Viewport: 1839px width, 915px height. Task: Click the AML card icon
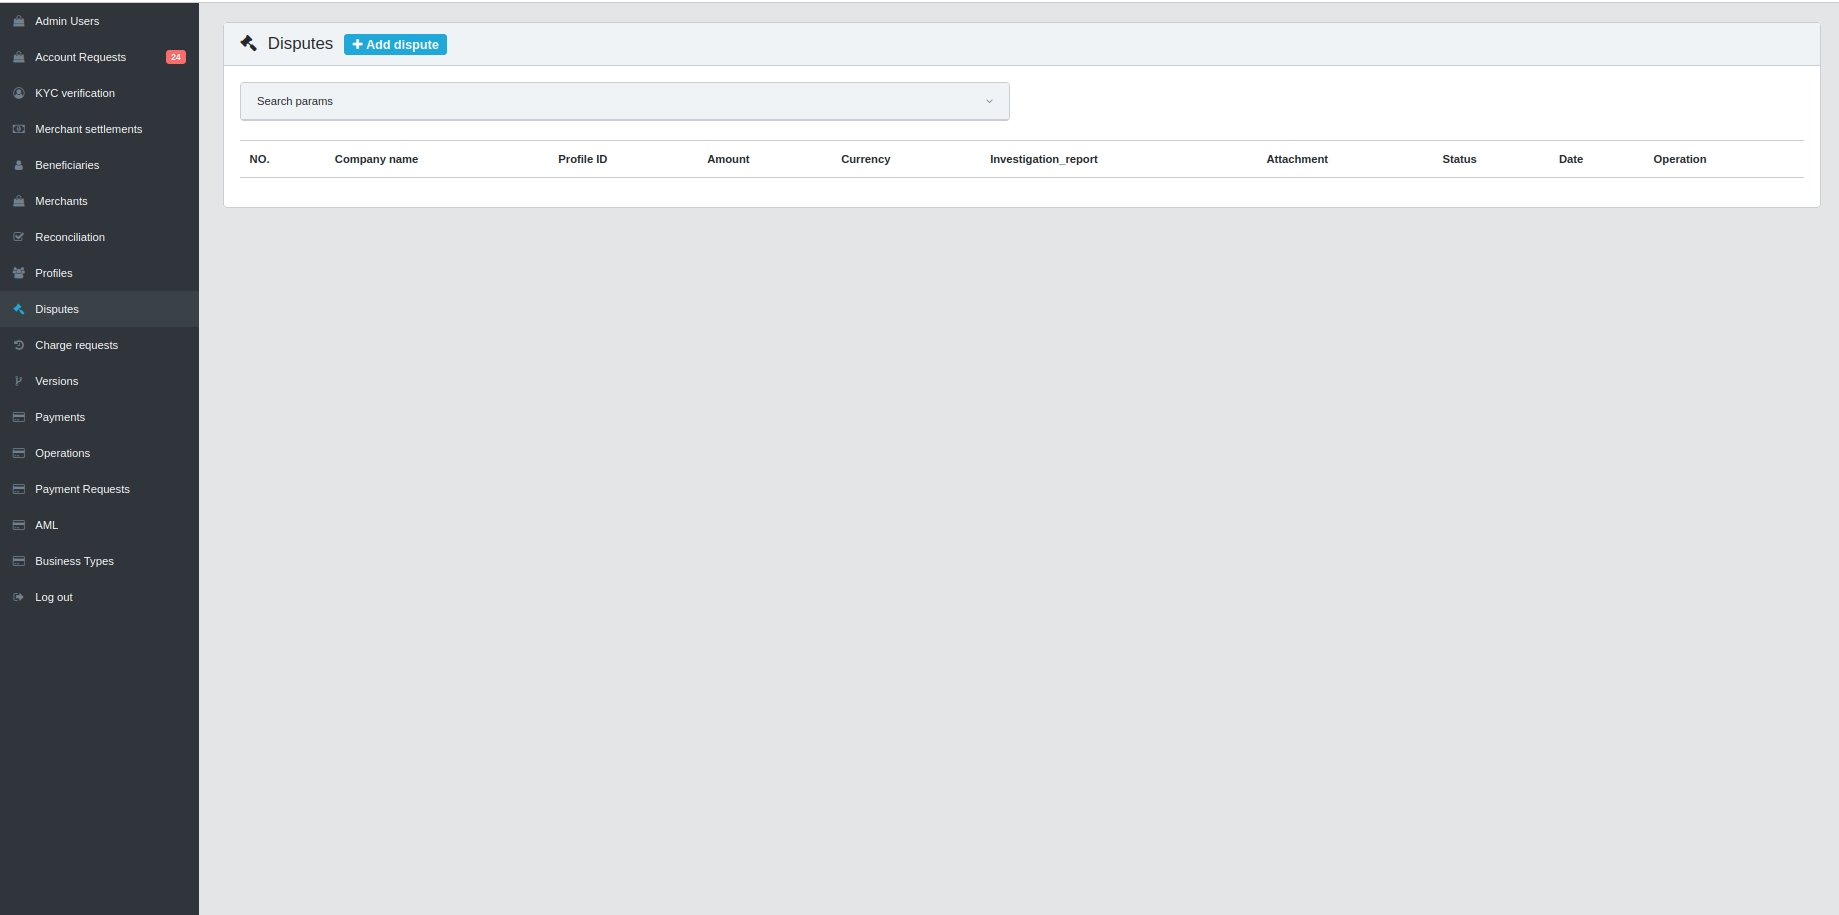(x=18, y=525)
